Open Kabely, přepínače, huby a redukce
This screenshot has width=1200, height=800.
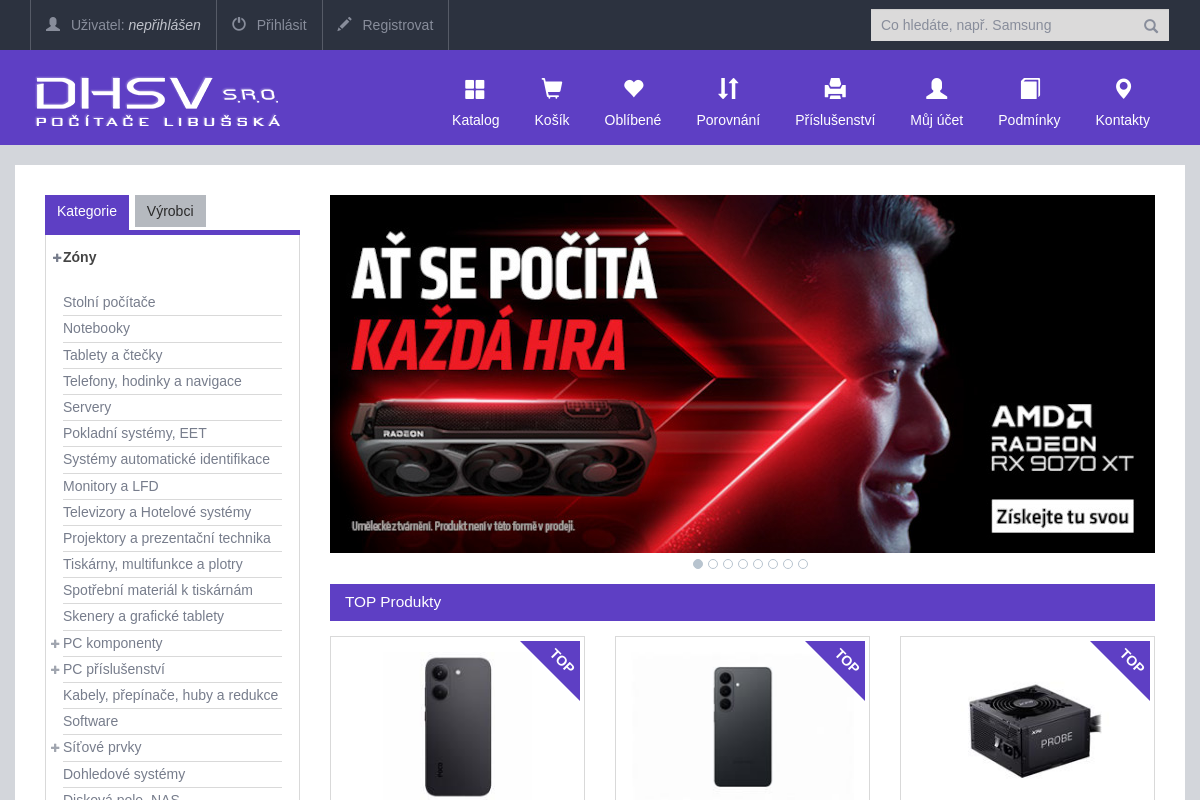170,695
